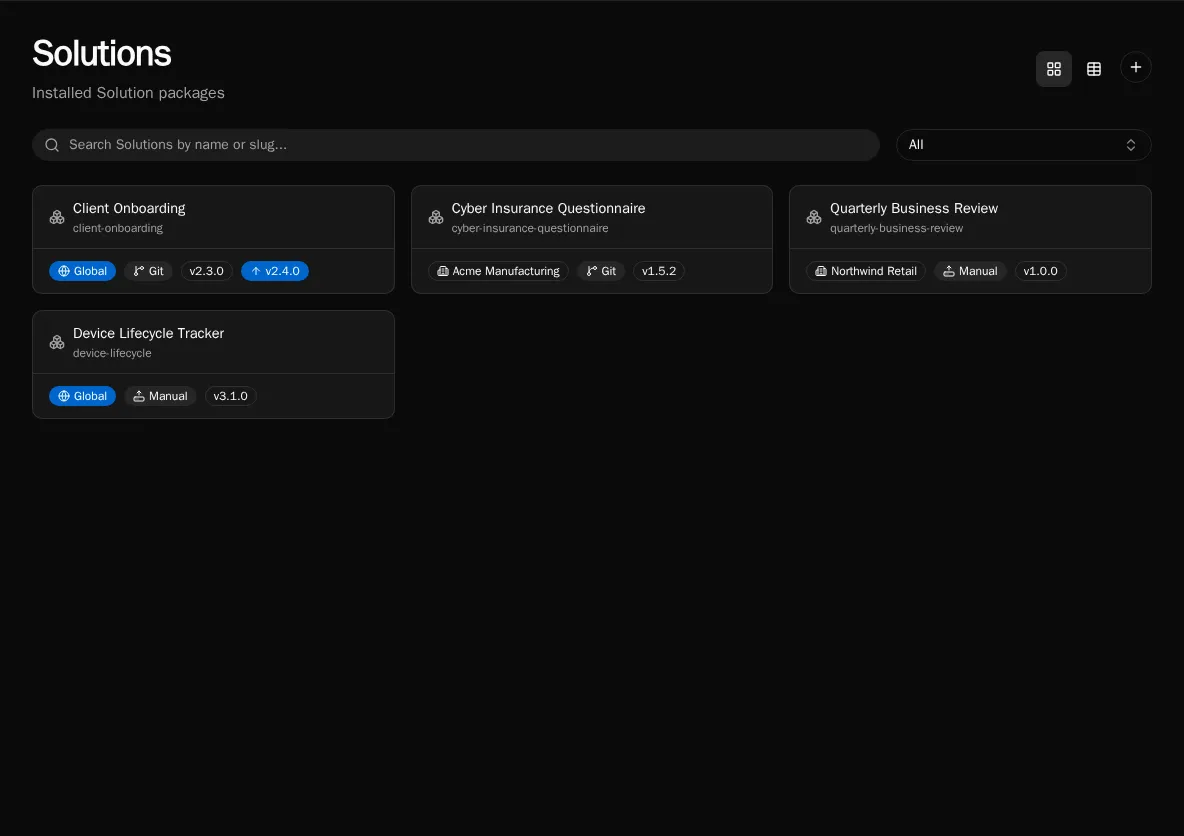Click the Acme Manufacturing organization badge

point(498,271)
